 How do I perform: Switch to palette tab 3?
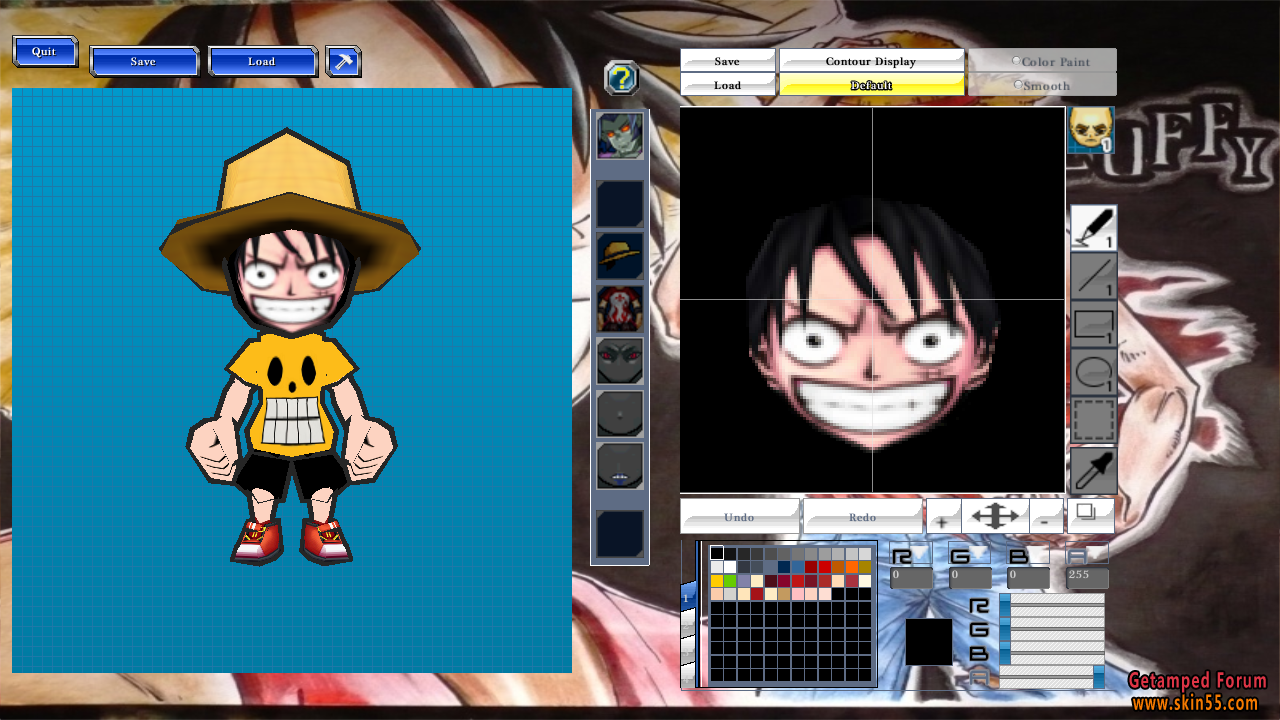point(688,652)
